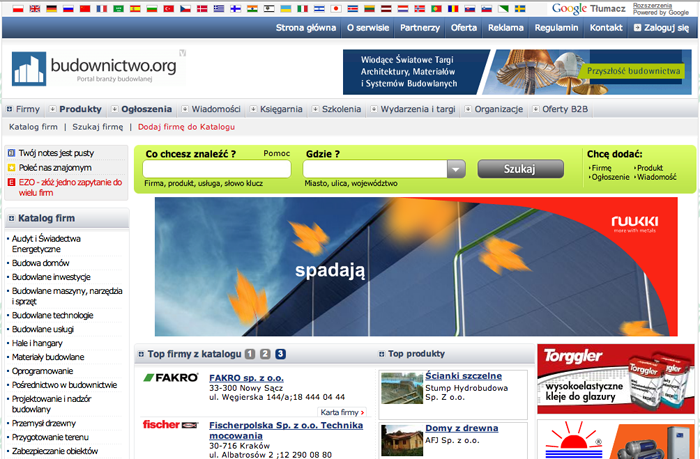This screenshot has height=459, width=700.
Task: Click the Gdzie location input field
Action: [375, 169]
